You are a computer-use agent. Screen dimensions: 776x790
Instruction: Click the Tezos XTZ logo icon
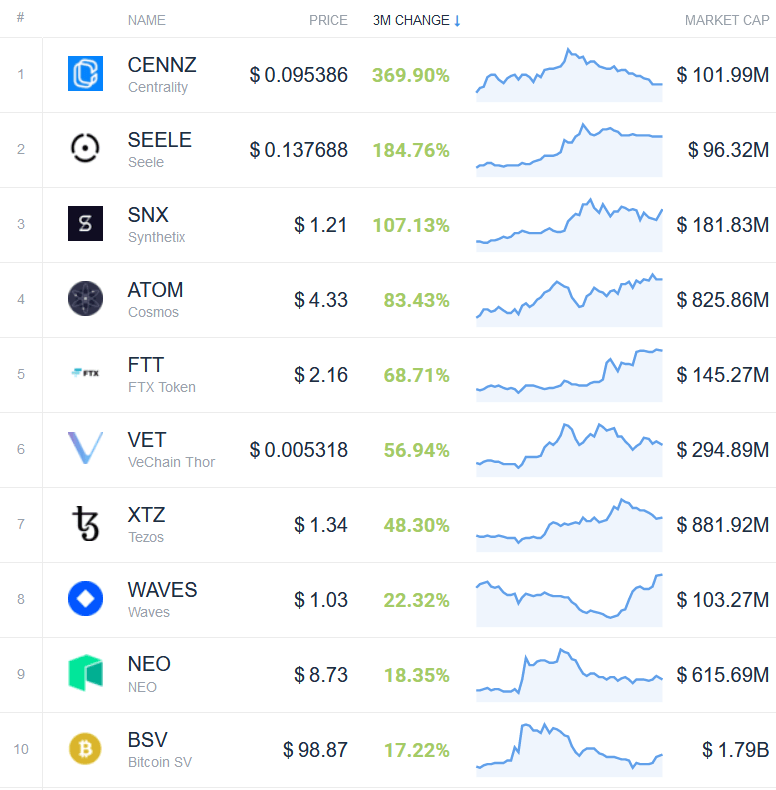(85, 523)
